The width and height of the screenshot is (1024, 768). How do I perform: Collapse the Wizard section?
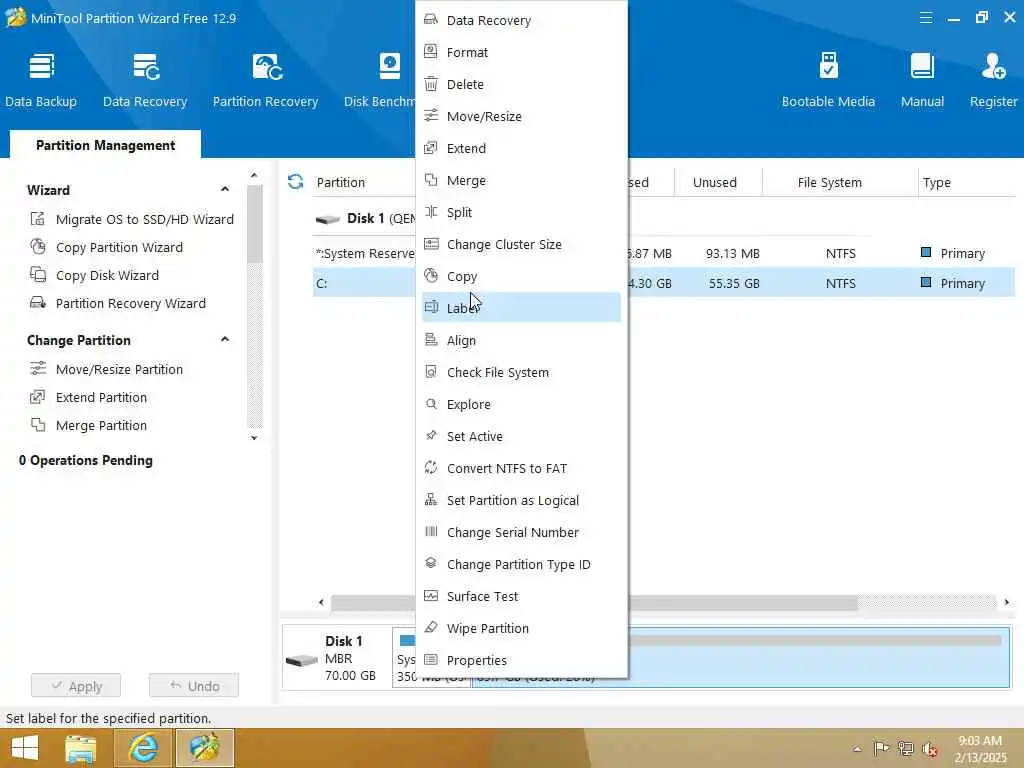pos(225,189)
